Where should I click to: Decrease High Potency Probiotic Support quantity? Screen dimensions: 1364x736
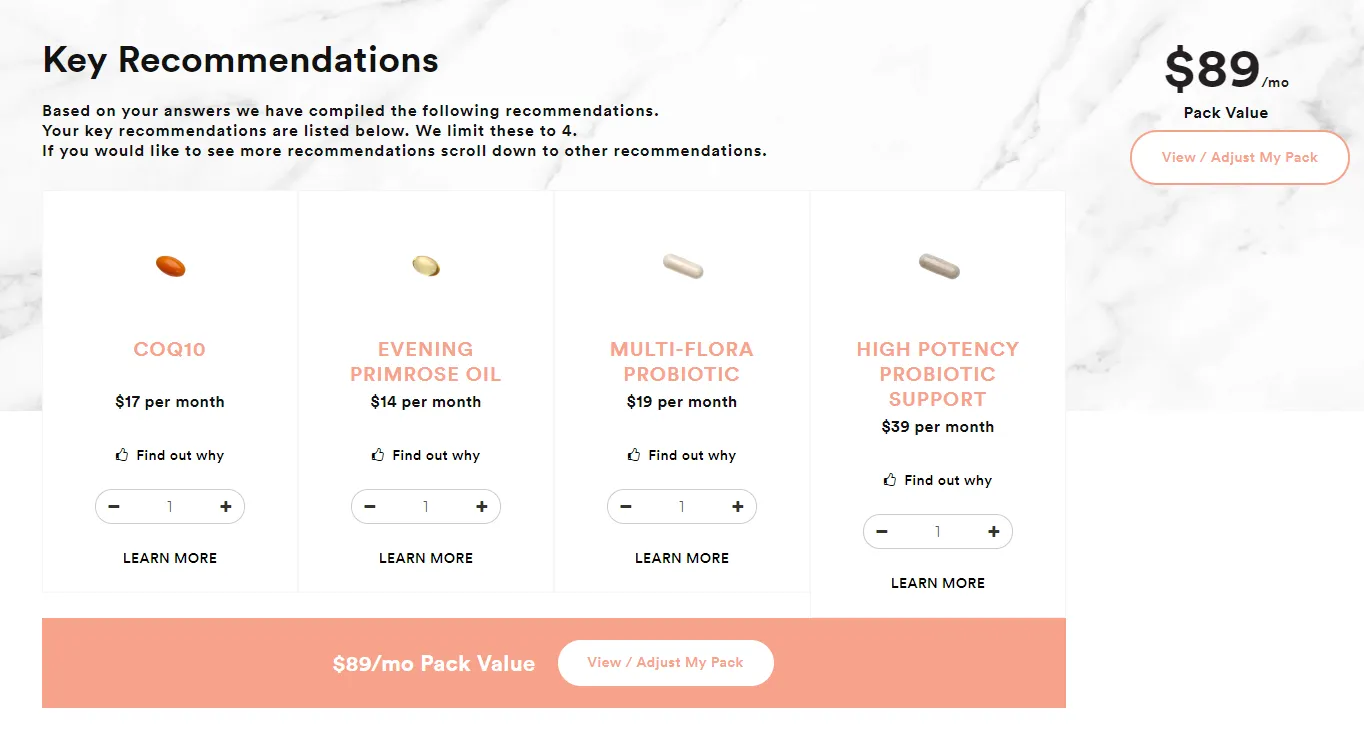tap(882, 532)
